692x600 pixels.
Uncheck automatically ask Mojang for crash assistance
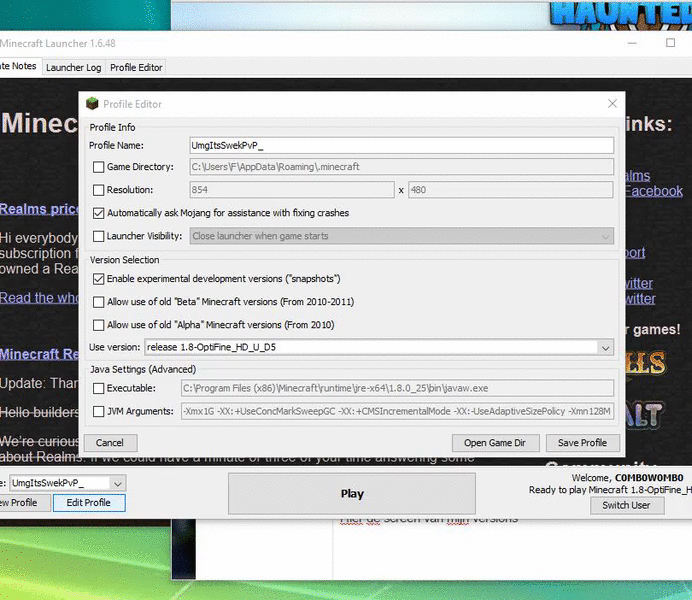98,214
